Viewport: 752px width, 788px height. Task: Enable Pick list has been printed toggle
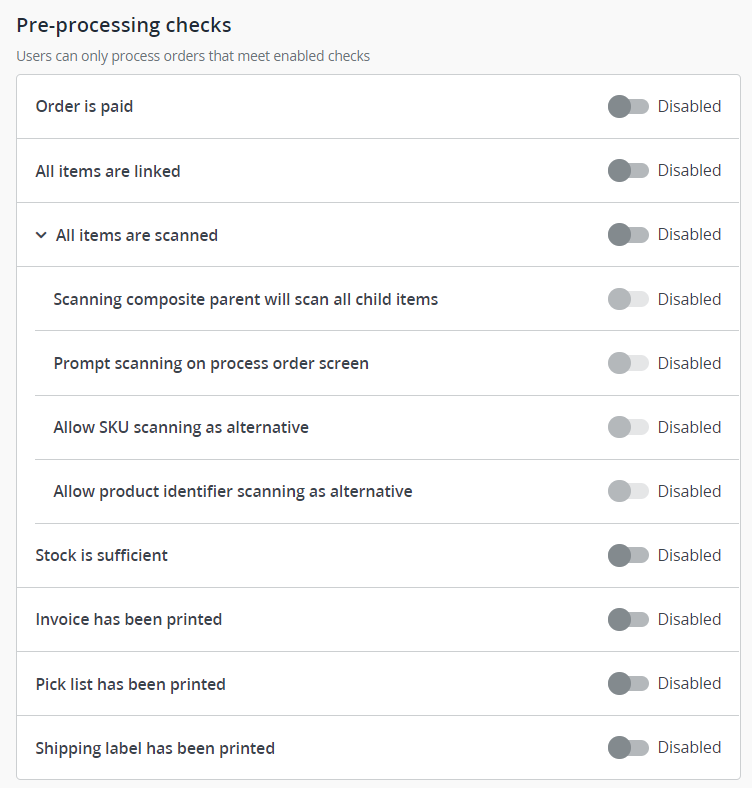tap(628, 683)
